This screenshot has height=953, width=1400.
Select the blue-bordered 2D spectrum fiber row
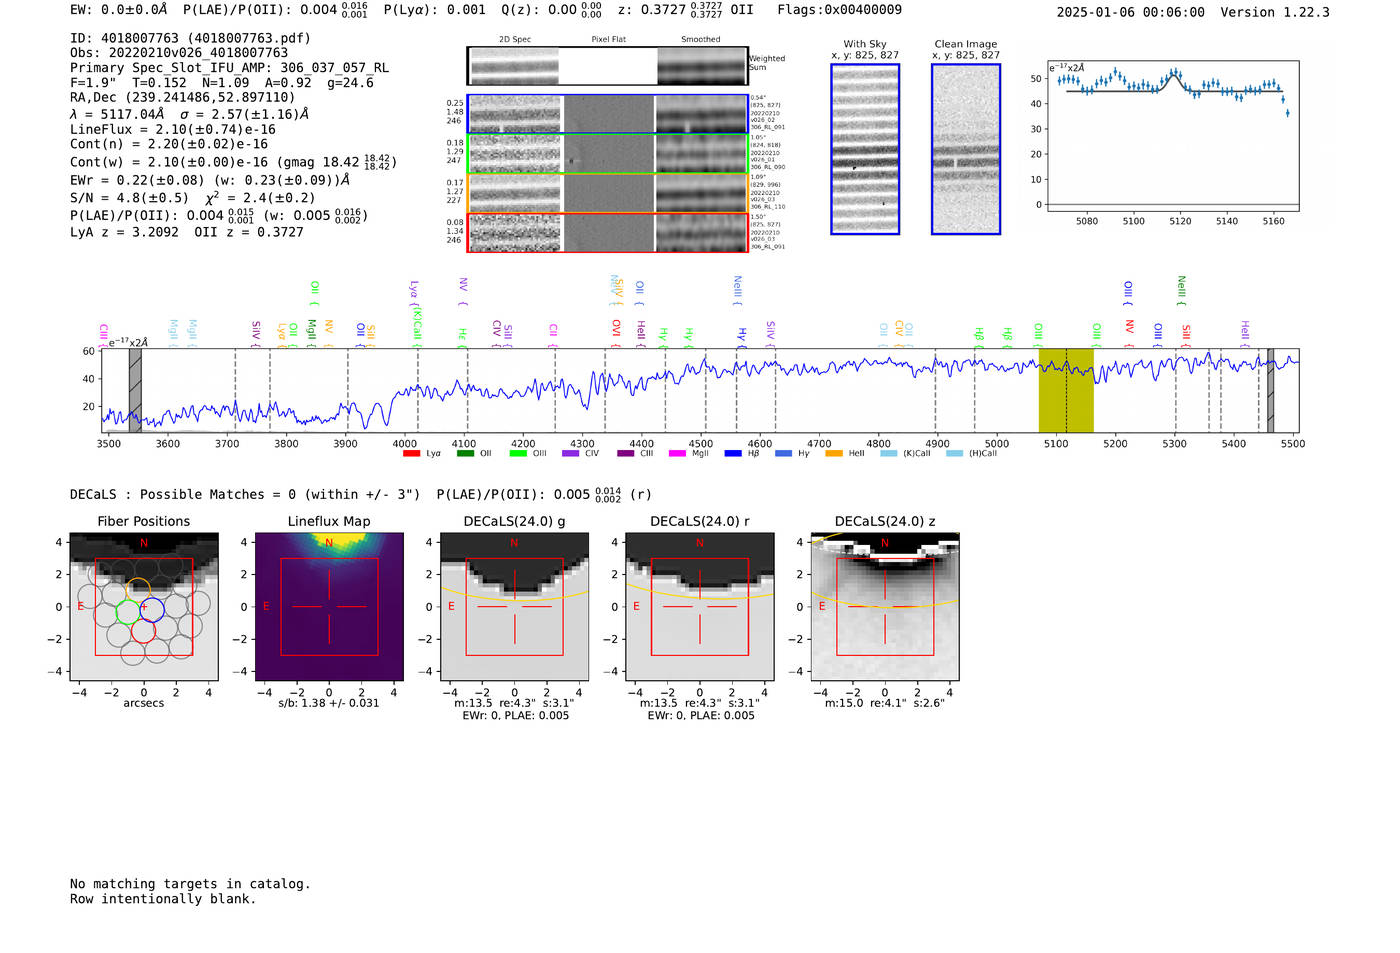(x=607, y=114)
